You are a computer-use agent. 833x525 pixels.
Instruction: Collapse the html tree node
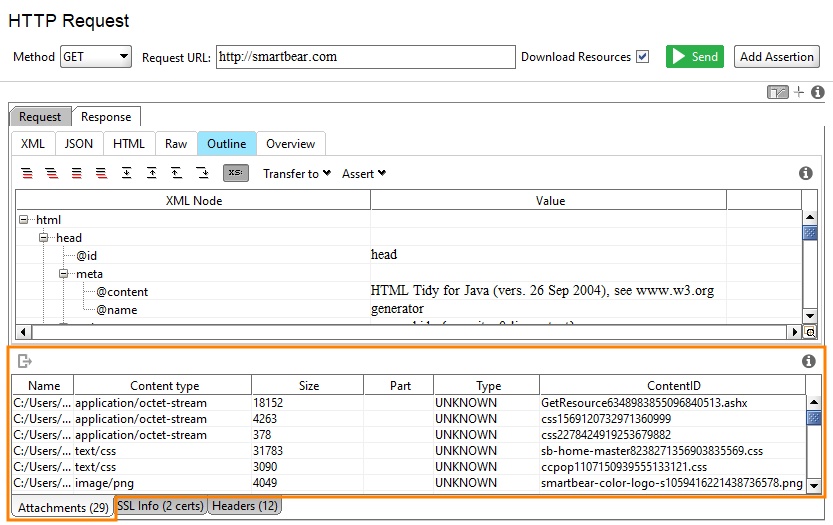tap(23, 219)
